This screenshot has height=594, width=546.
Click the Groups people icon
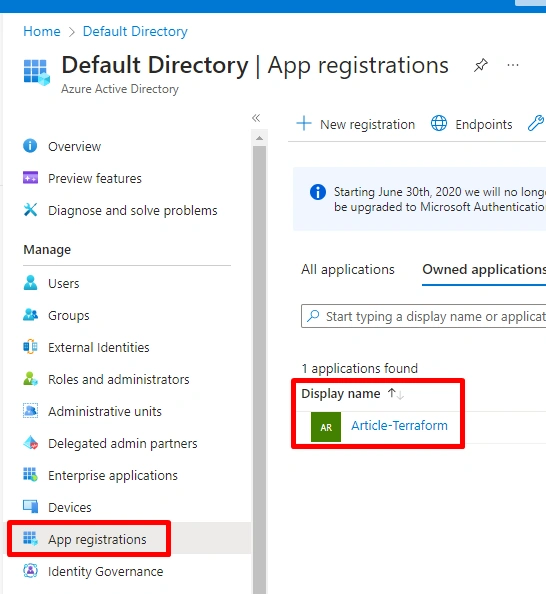[x=30, y=314]
